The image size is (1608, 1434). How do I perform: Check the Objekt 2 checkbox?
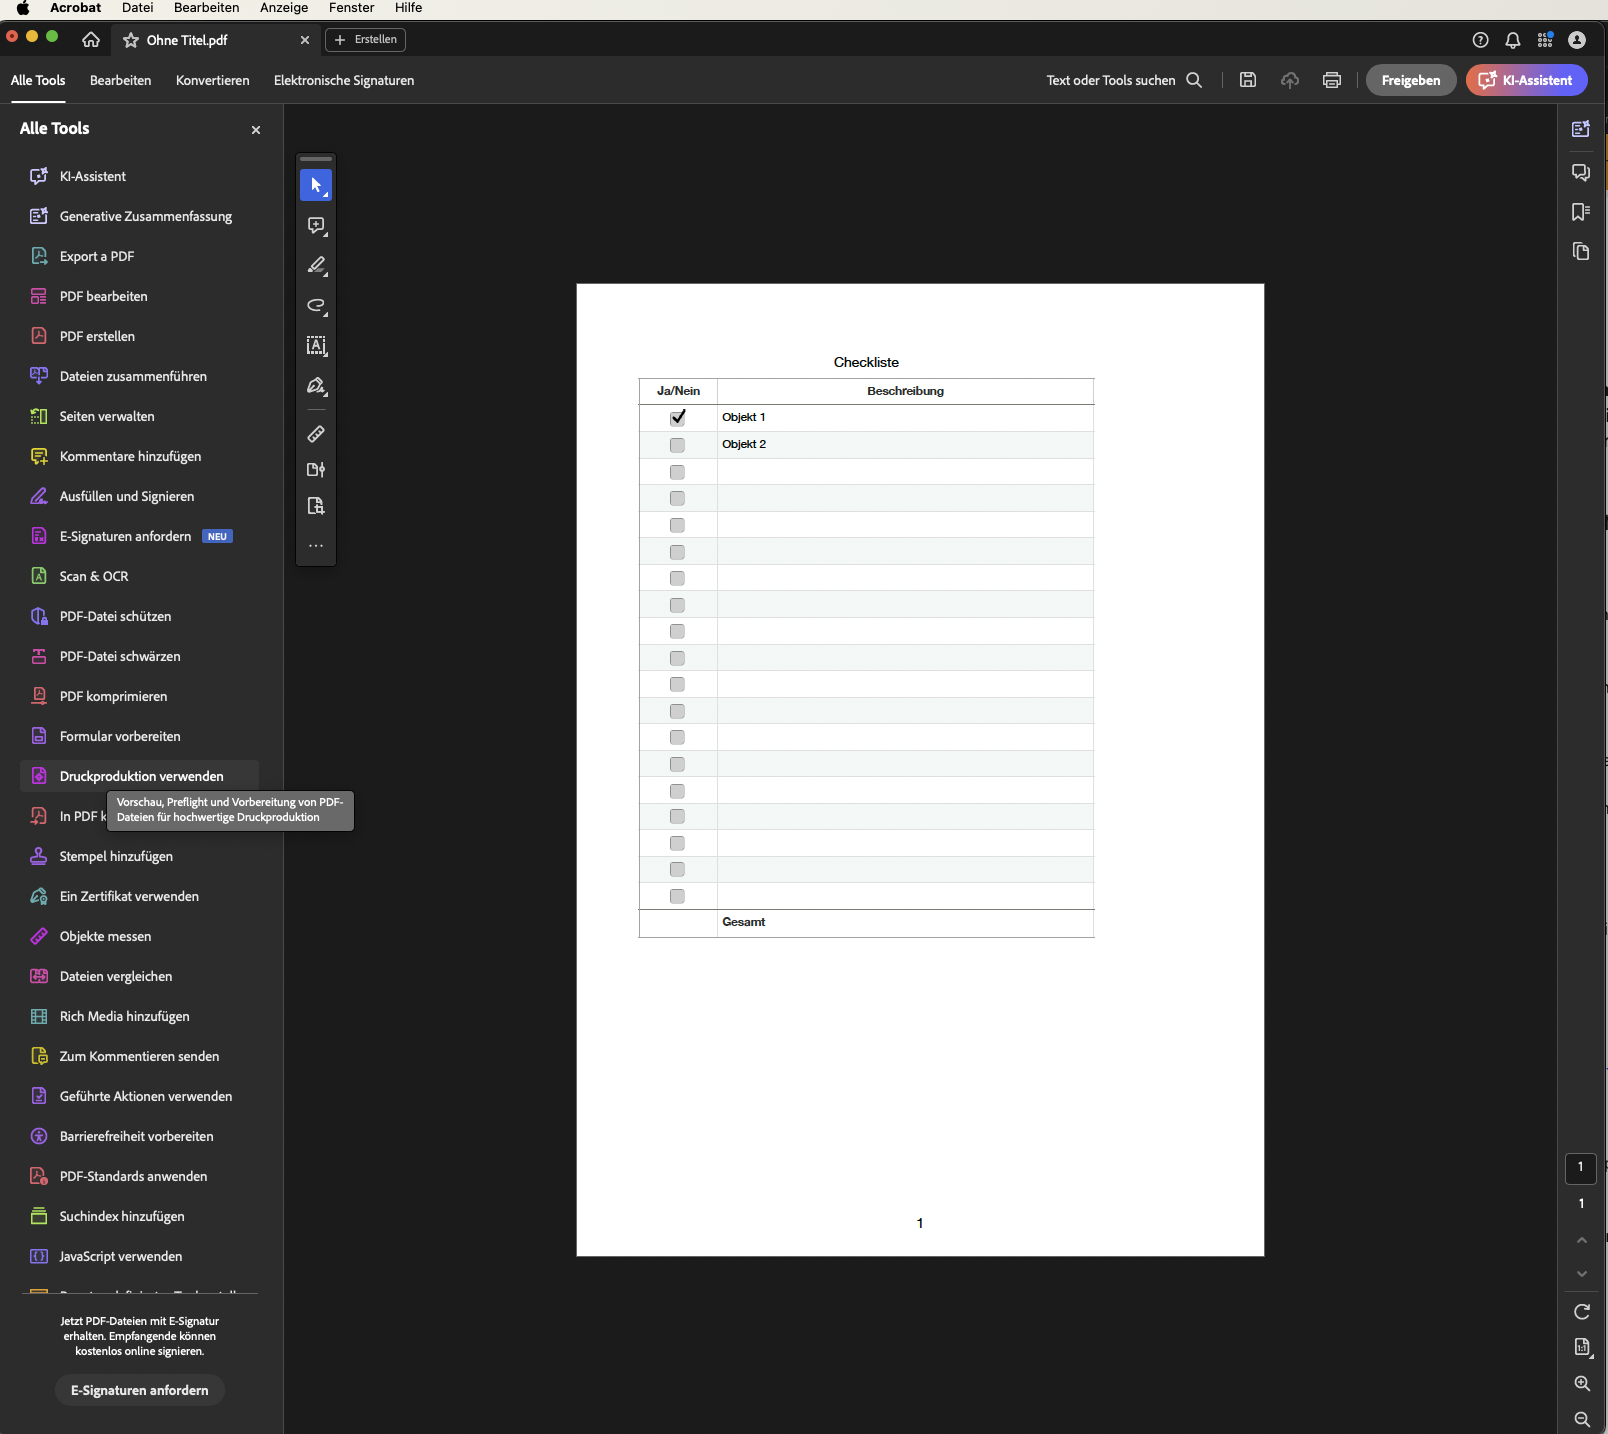(x=678, y=445)
